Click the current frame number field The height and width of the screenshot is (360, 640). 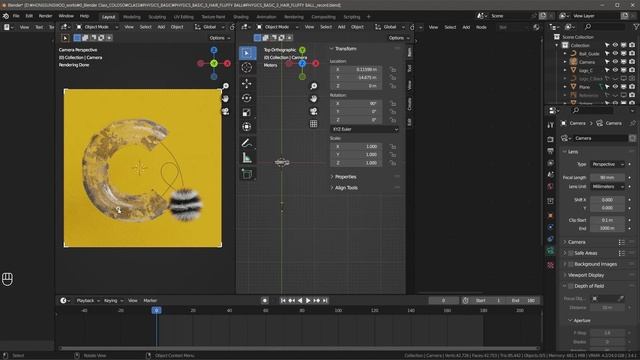443,300
